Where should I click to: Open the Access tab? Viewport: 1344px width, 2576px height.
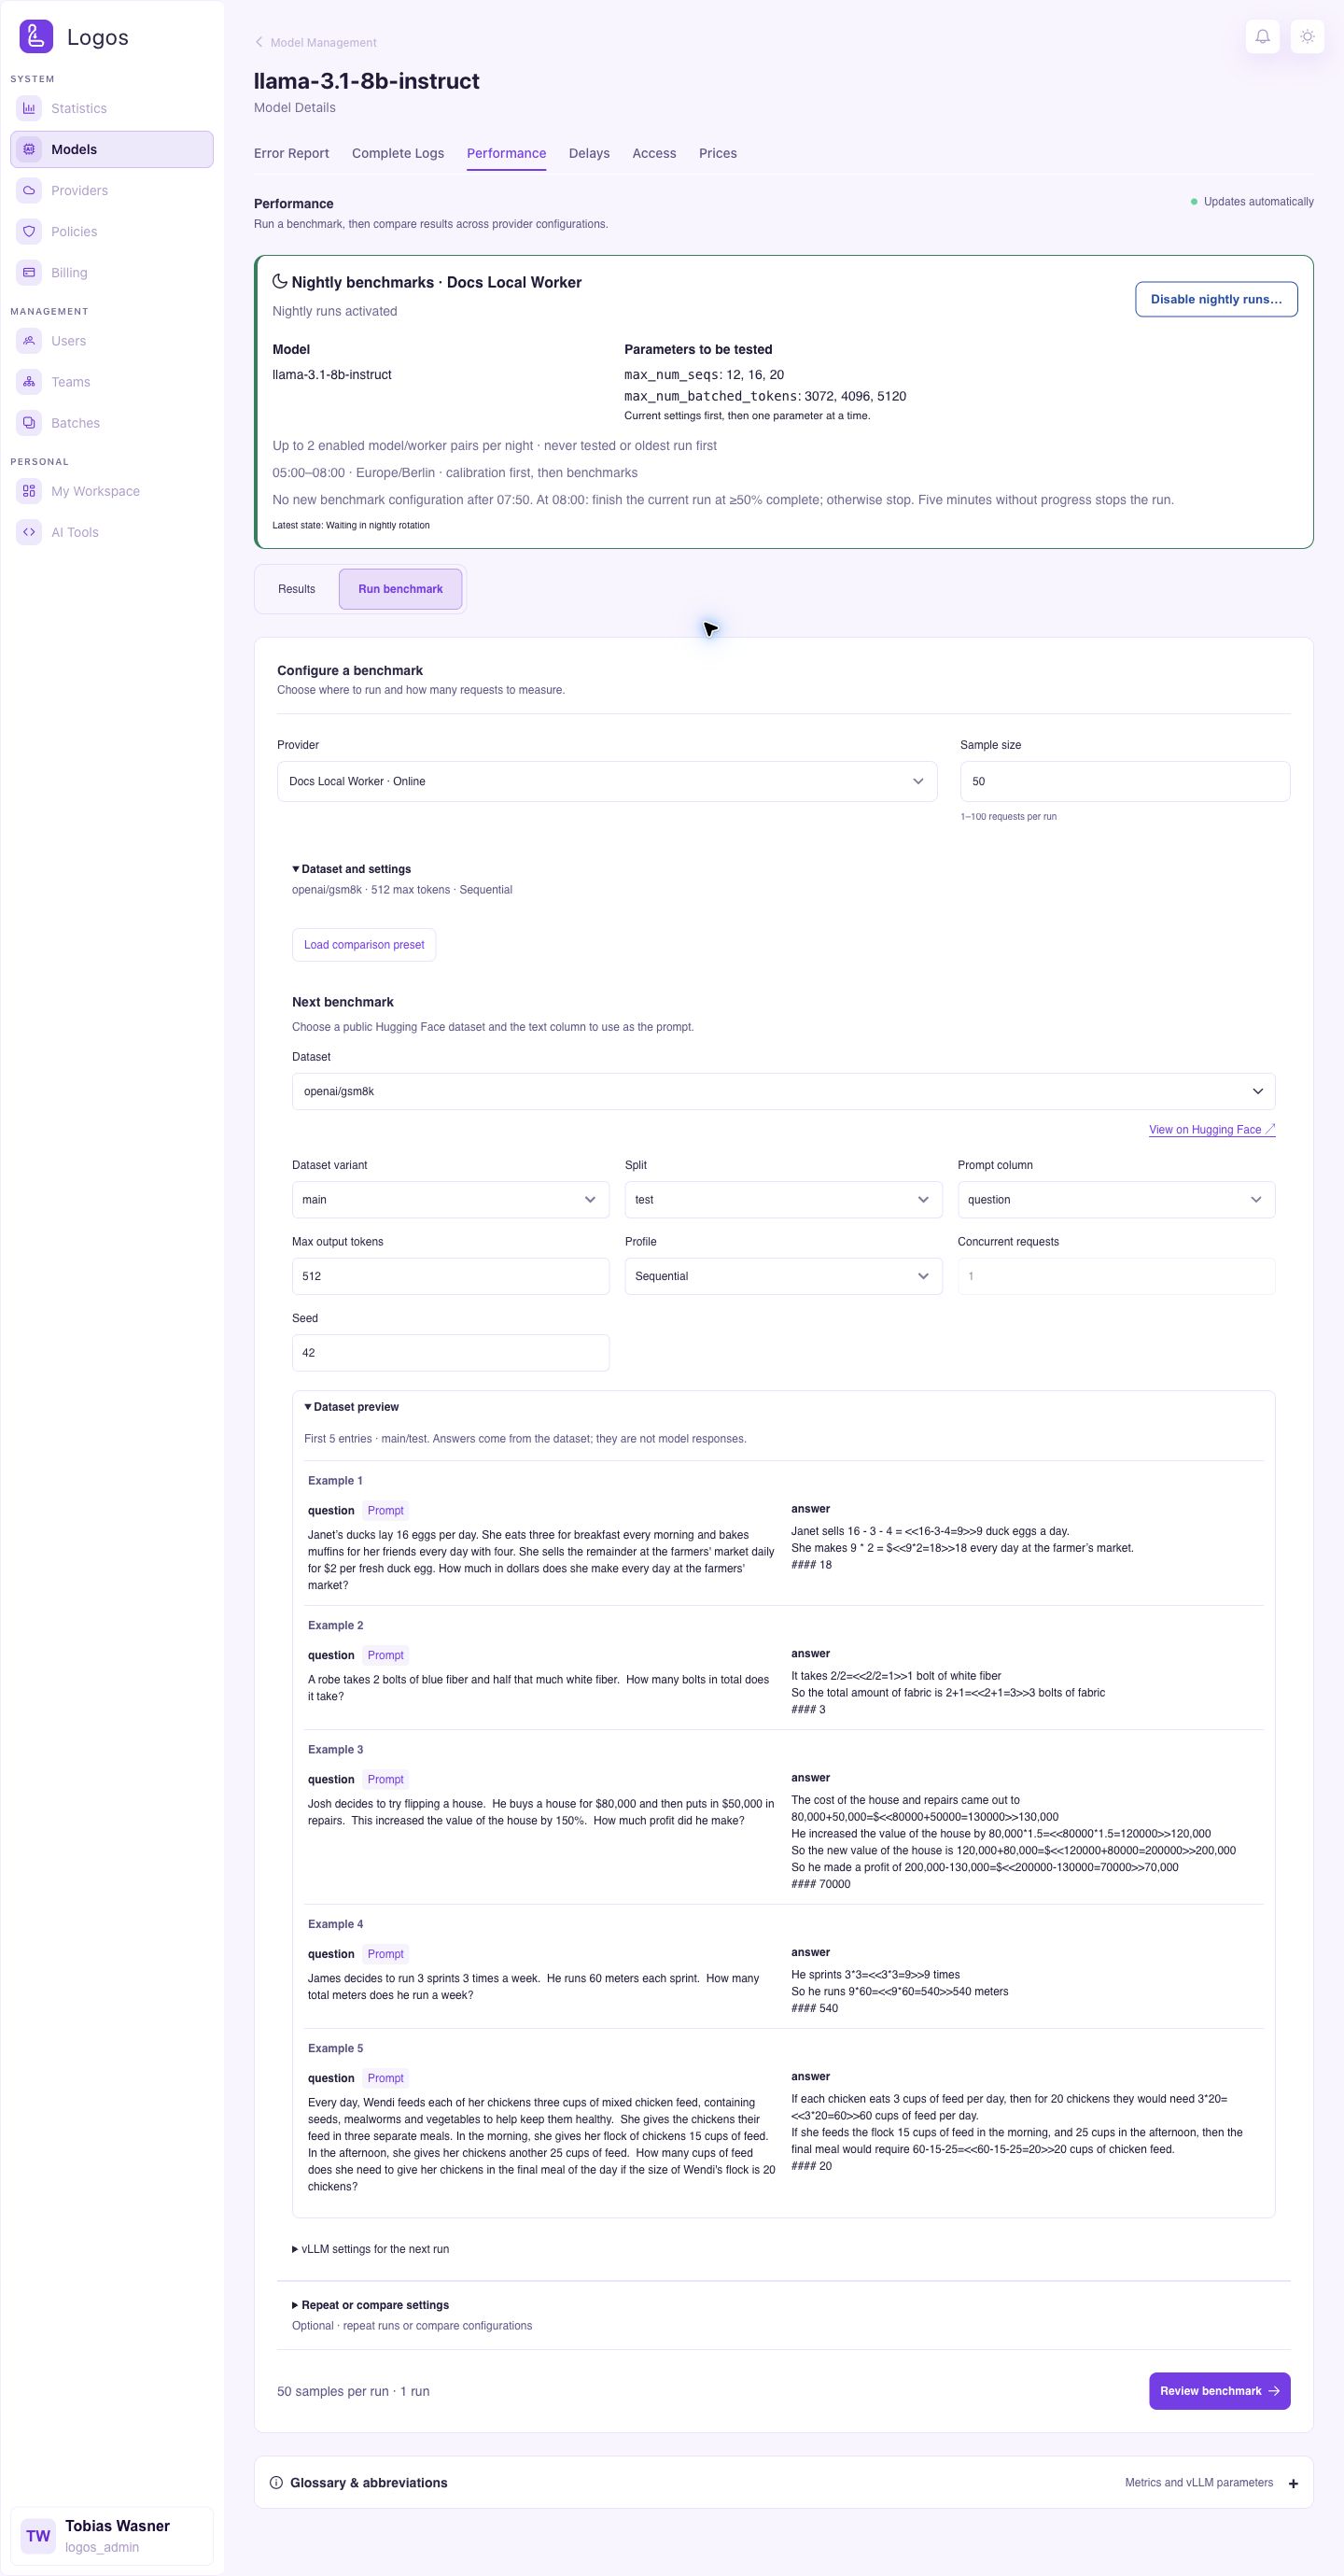[x=654, y=153]
